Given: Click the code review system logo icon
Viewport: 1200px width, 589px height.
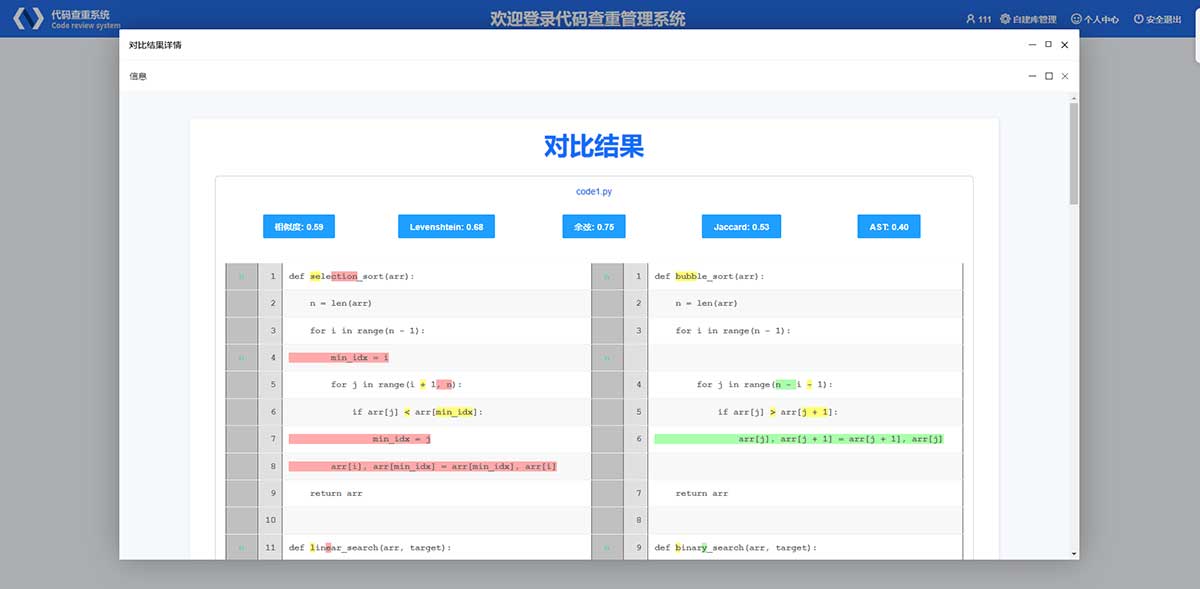Looking at the screenshot, I should tap(28, 19).
